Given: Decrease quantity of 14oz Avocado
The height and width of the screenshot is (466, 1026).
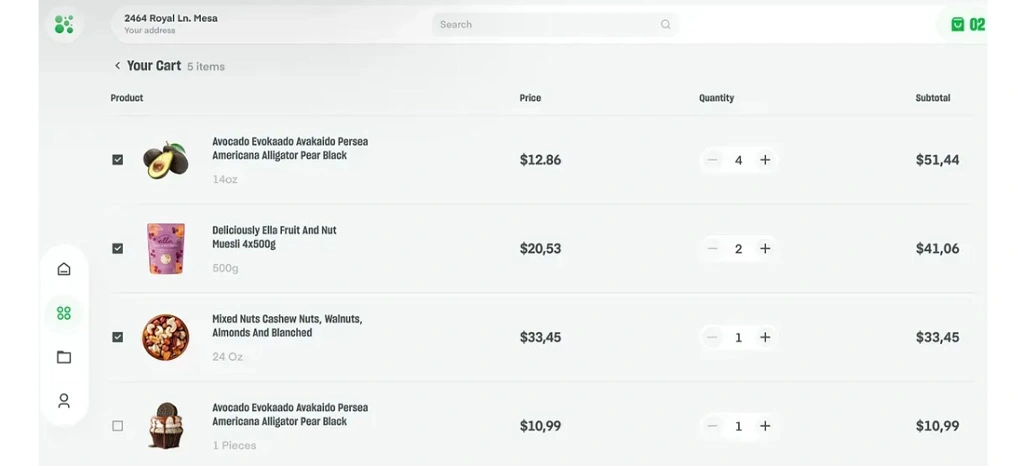Looking at the screenshot, I should (x=713, y=160).
